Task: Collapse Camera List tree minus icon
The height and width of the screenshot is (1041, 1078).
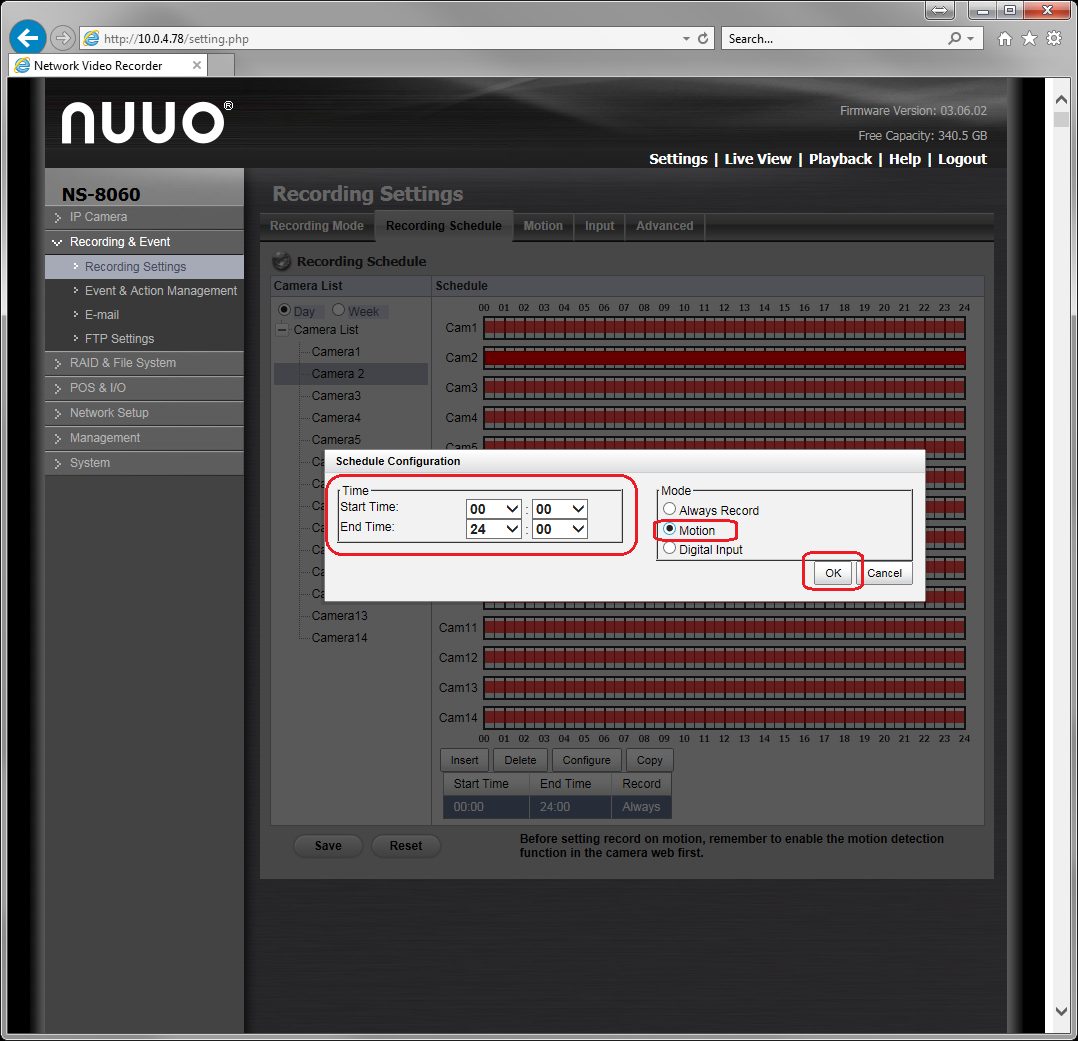Action: pyautogui.click(x=284, y=330)
